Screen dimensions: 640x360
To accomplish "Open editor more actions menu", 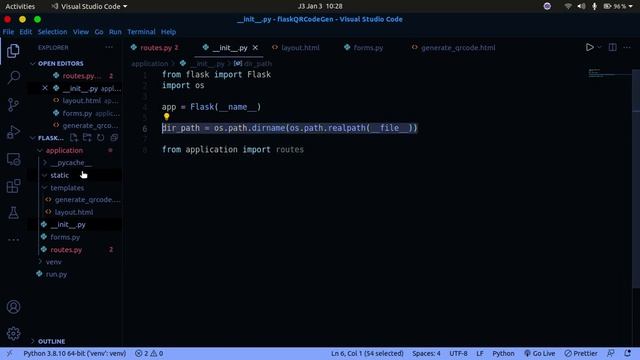I will (x=627, y=47).
